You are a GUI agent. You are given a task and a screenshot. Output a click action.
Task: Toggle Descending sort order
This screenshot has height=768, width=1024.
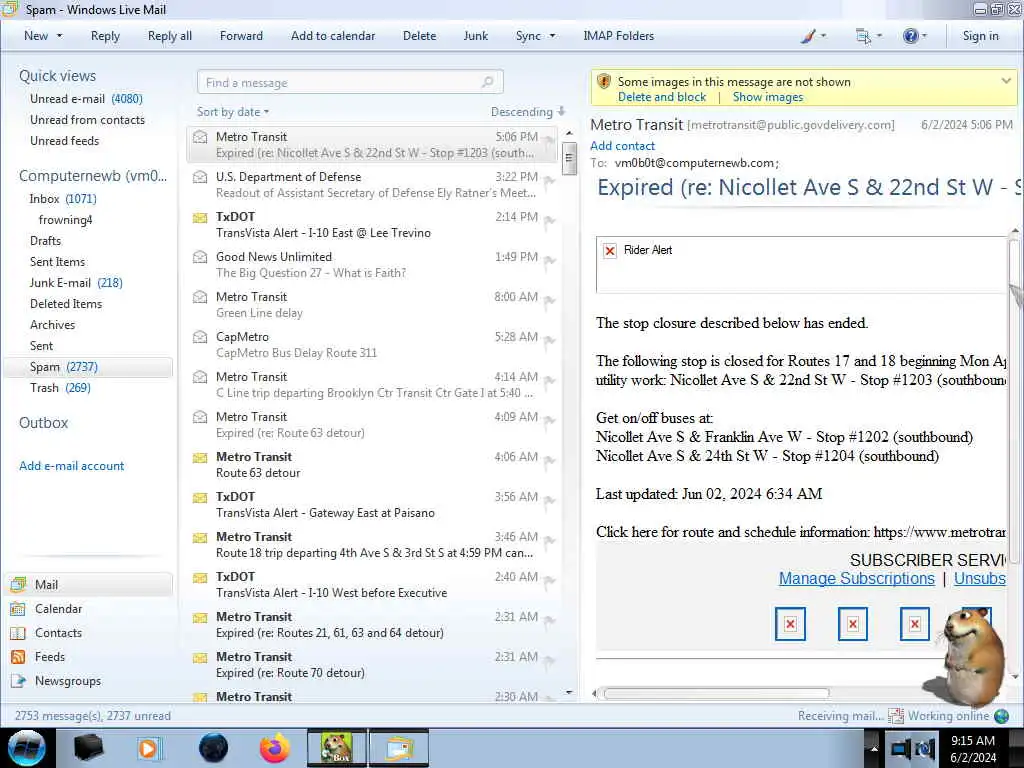(x=528, y=112)
